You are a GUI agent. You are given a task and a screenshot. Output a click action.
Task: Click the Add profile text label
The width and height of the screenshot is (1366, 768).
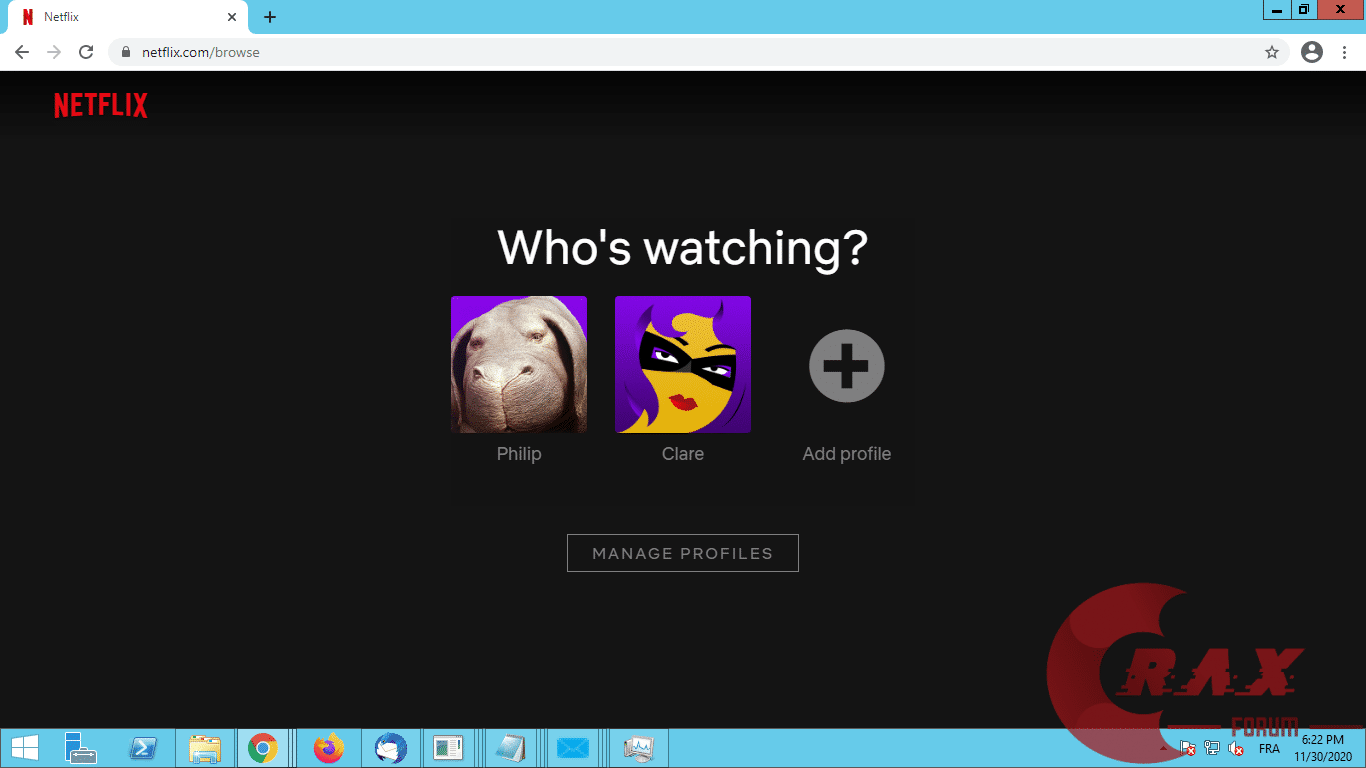847,454
